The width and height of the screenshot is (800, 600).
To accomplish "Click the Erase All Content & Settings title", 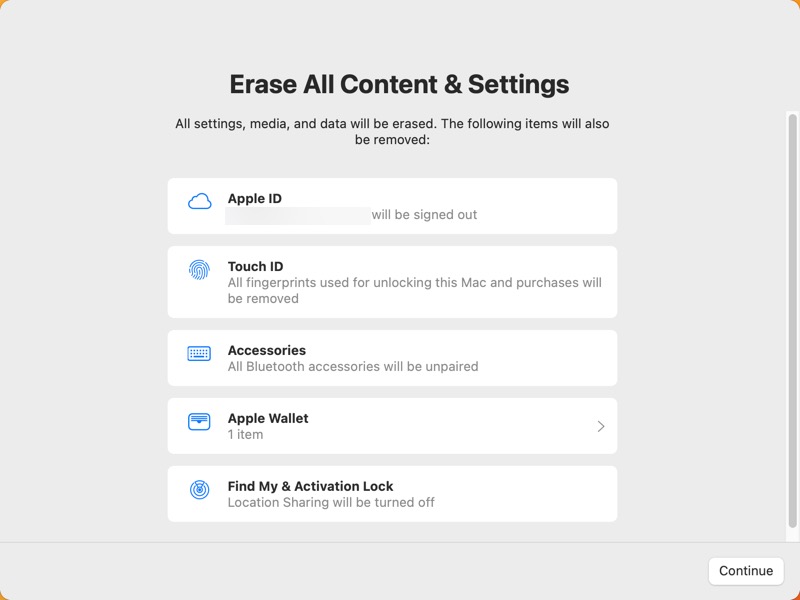I will (x=399, y=84).
